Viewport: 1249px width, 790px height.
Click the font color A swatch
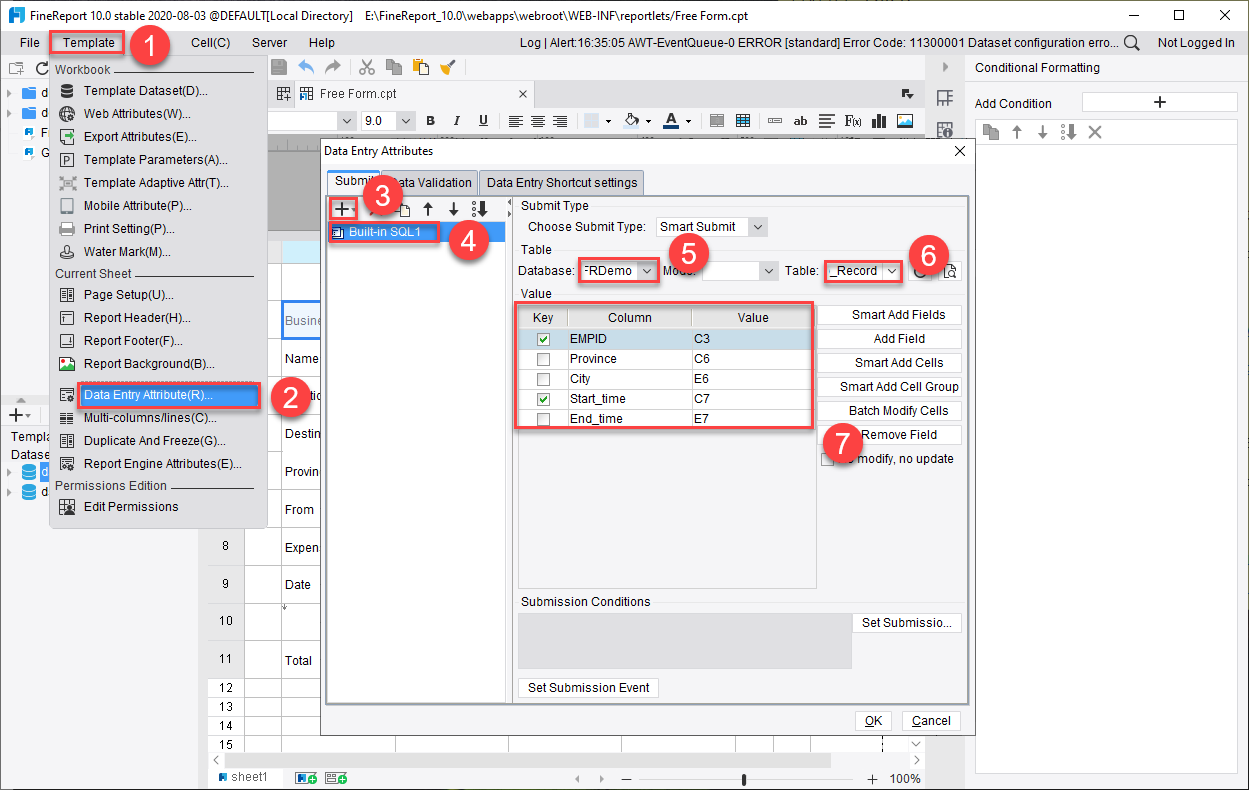(672, 121)
